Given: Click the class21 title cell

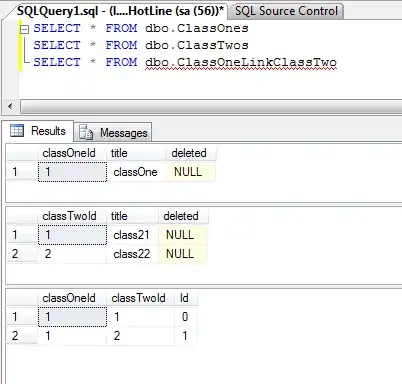Looking at the screenshot, I should pos(132,235).
